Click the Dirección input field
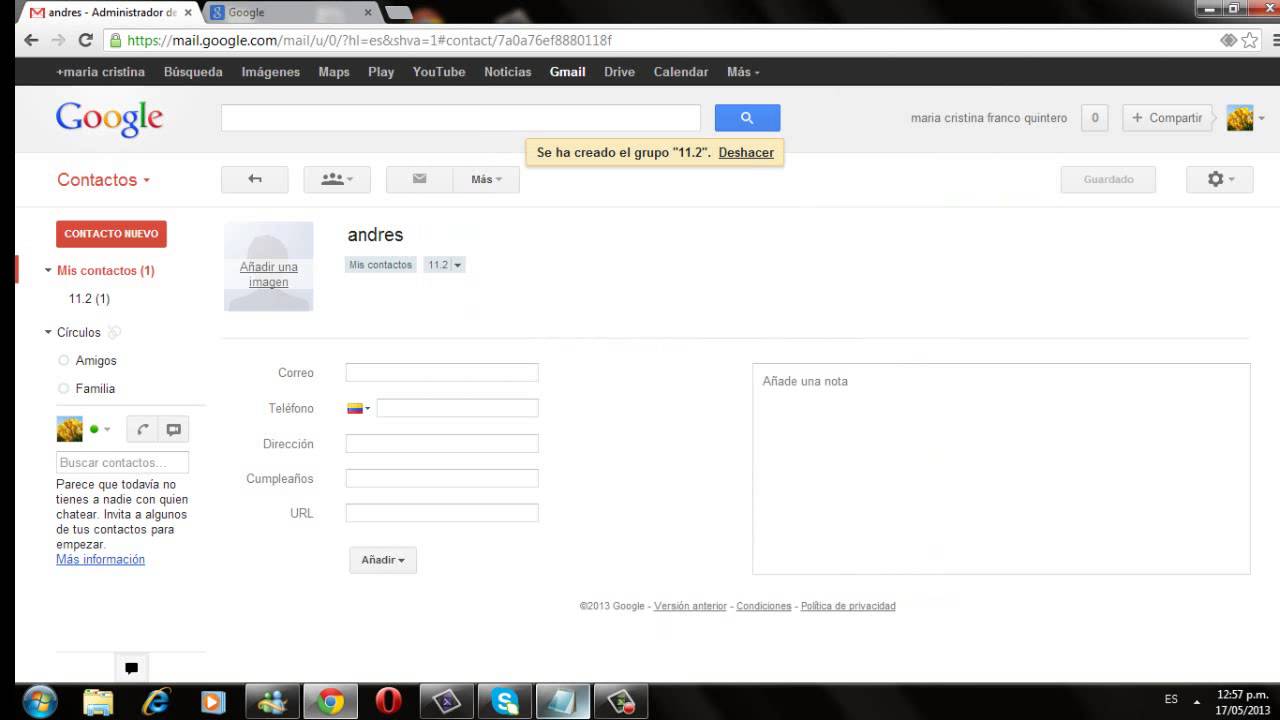 tap(442, 443)
